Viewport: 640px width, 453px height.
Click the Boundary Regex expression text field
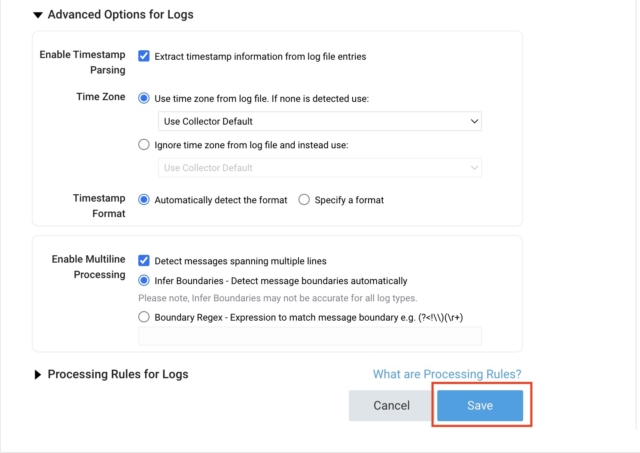310,336
